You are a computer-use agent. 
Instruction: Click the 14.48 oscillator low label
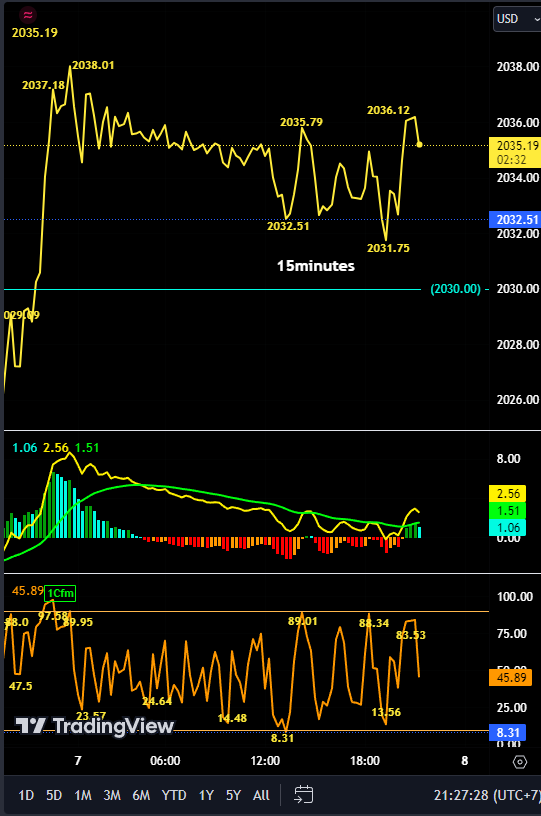click(x=232, y=719)
